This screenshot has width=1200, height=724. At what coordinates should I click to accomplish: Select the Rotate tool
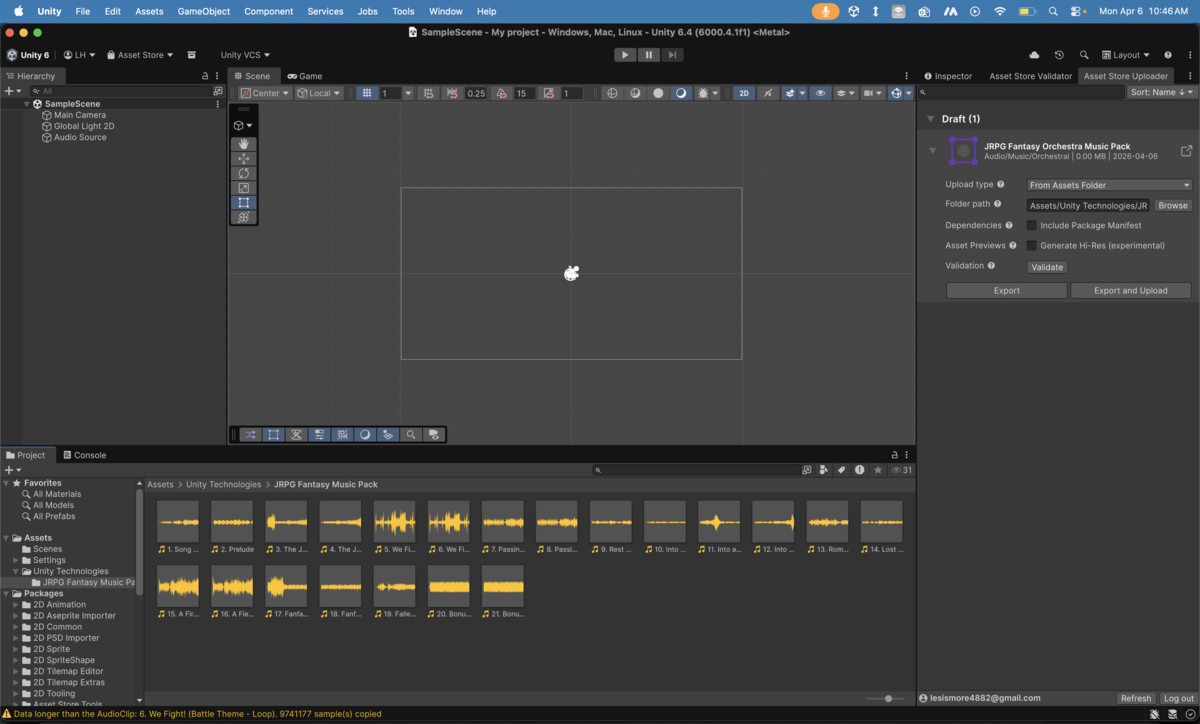pyautogui.click(x=244, y=173)
